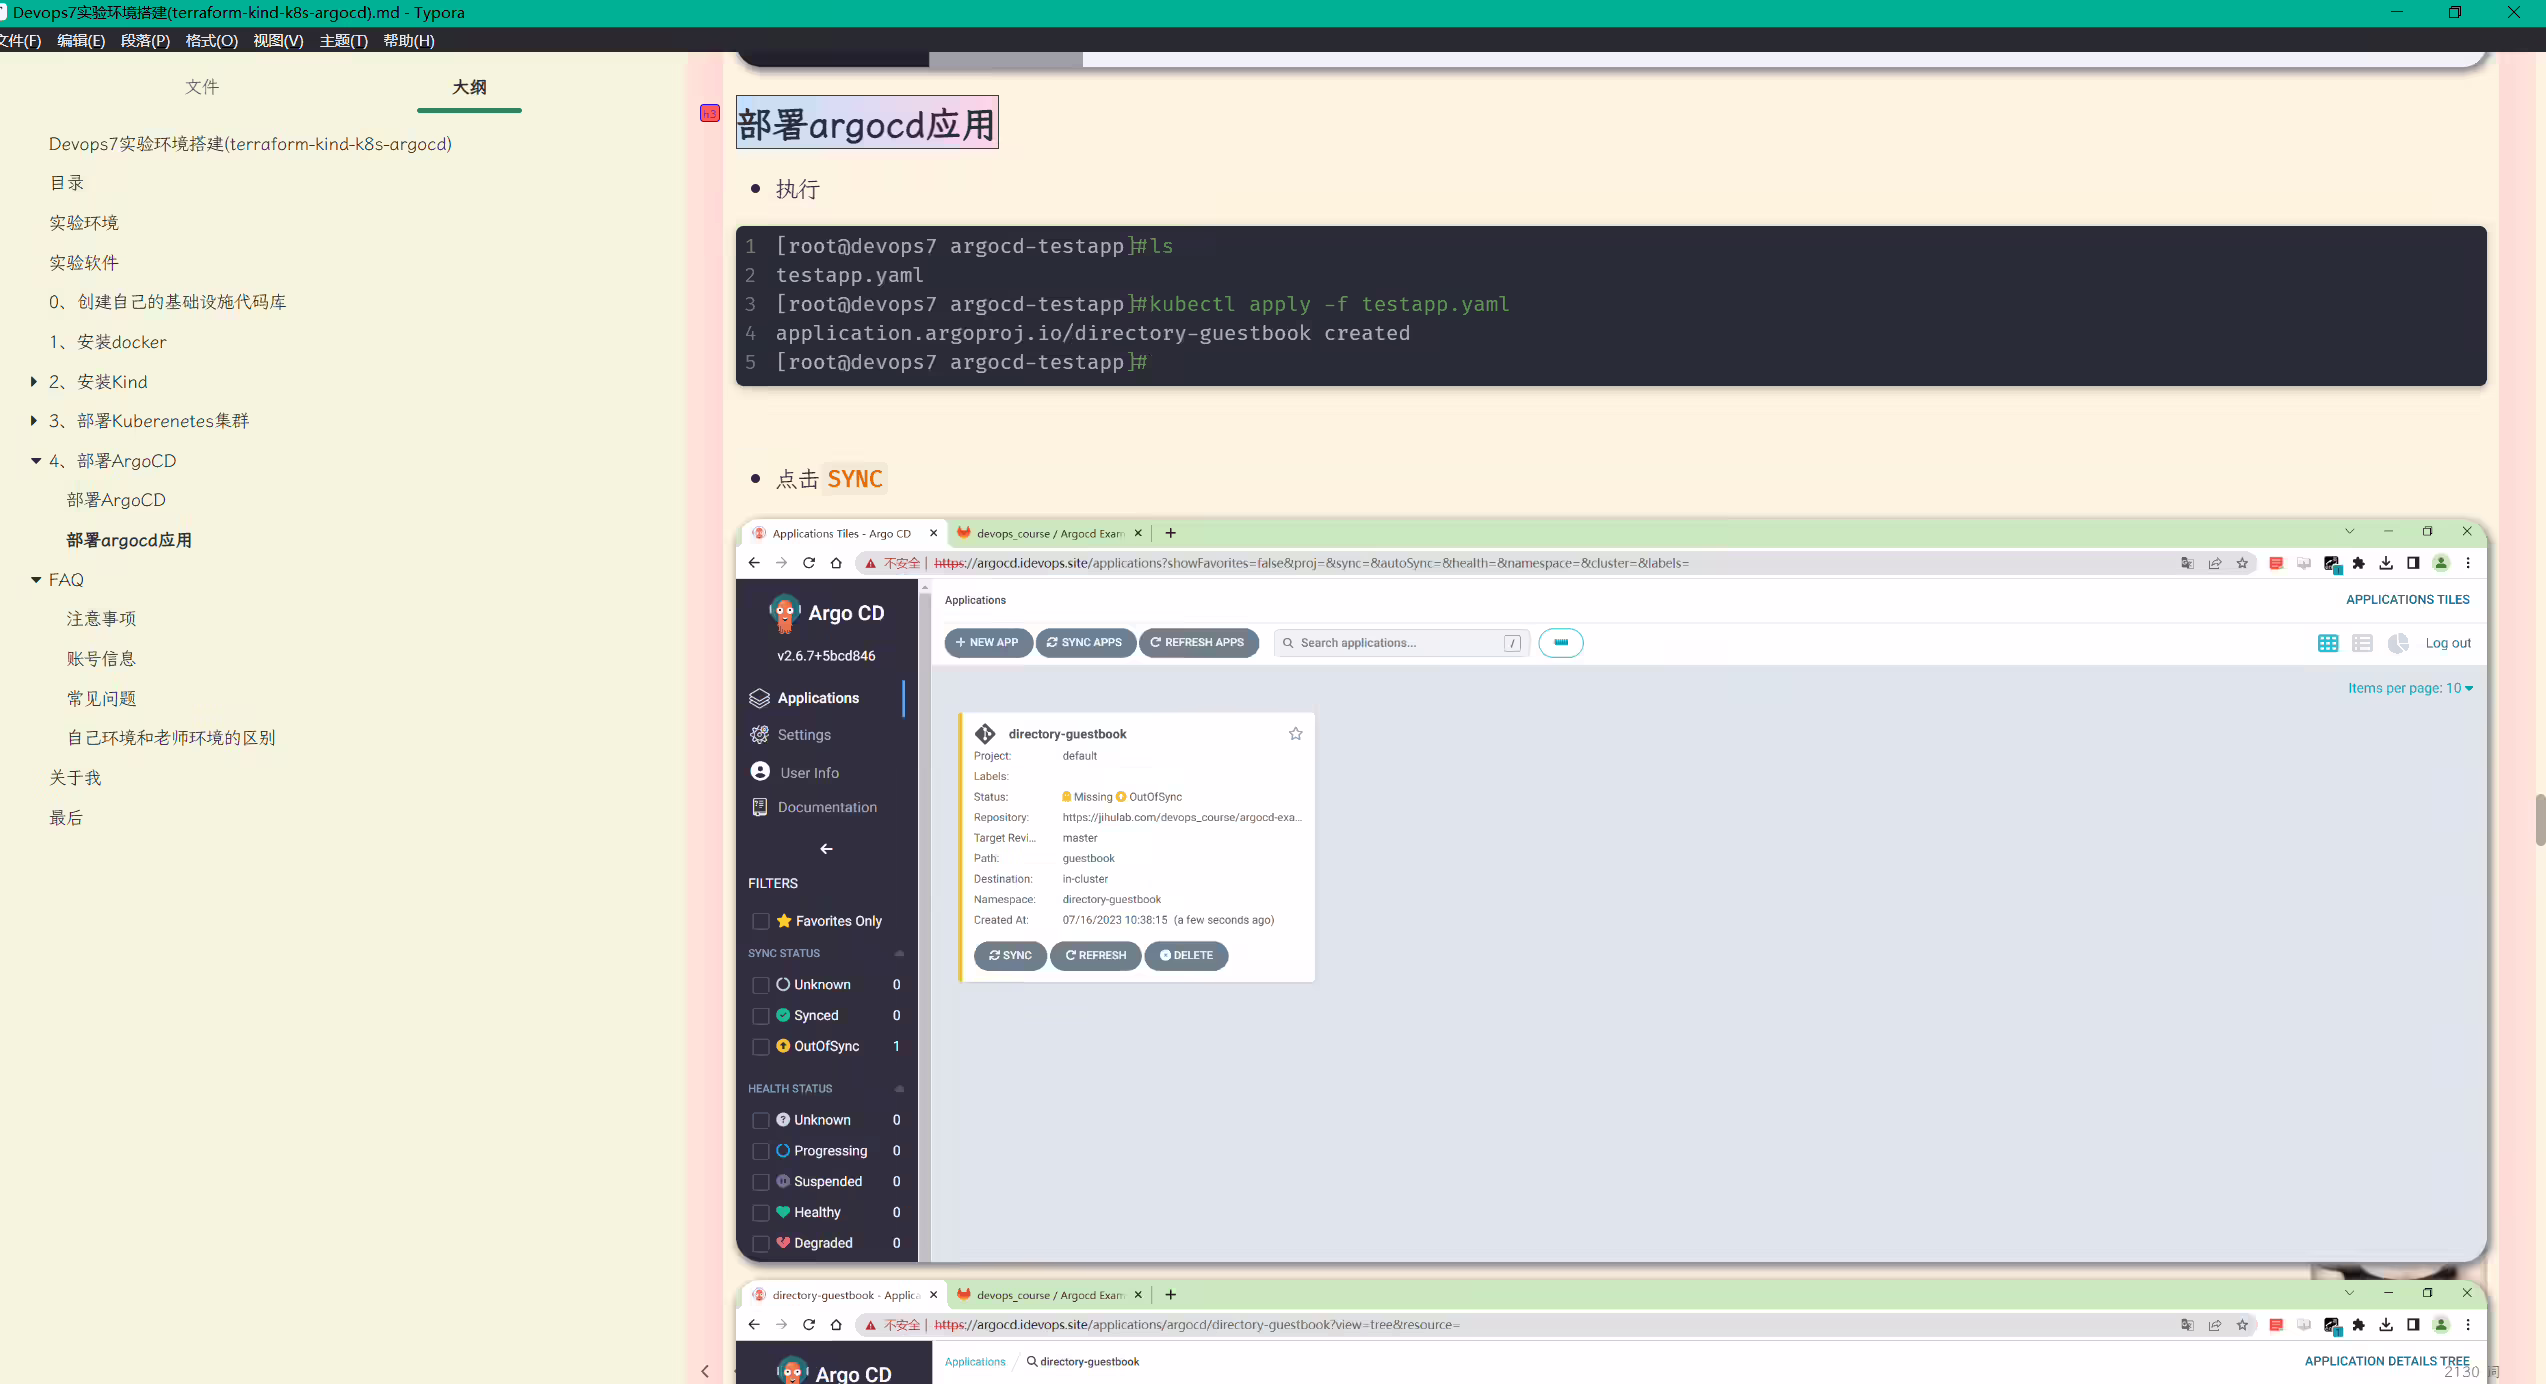This screenshot has width=2546, height=1384.
Task: Click the home icon on the Applications Tiles page
Action: (x=836, y=563)
